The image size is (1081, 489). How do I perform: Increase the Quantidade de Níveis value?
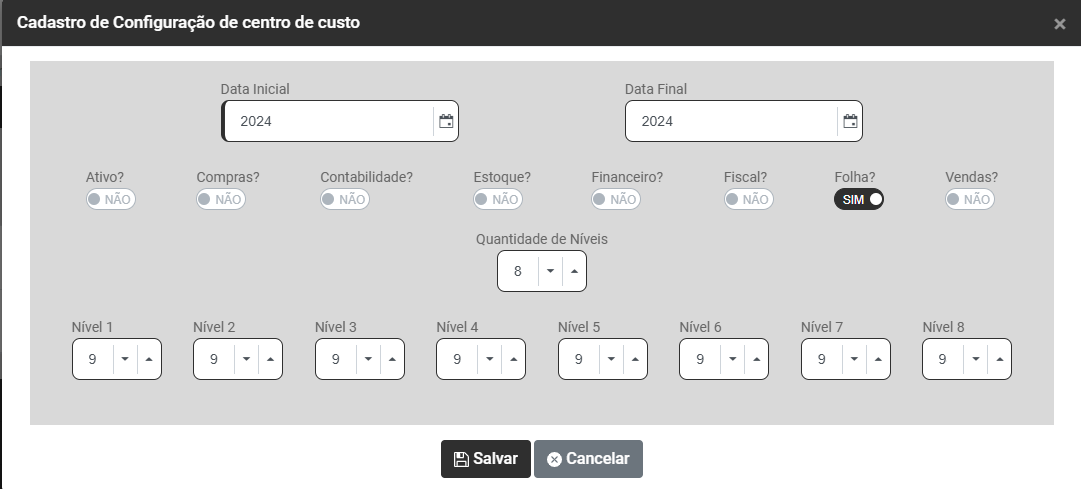(x=574, y=272)
